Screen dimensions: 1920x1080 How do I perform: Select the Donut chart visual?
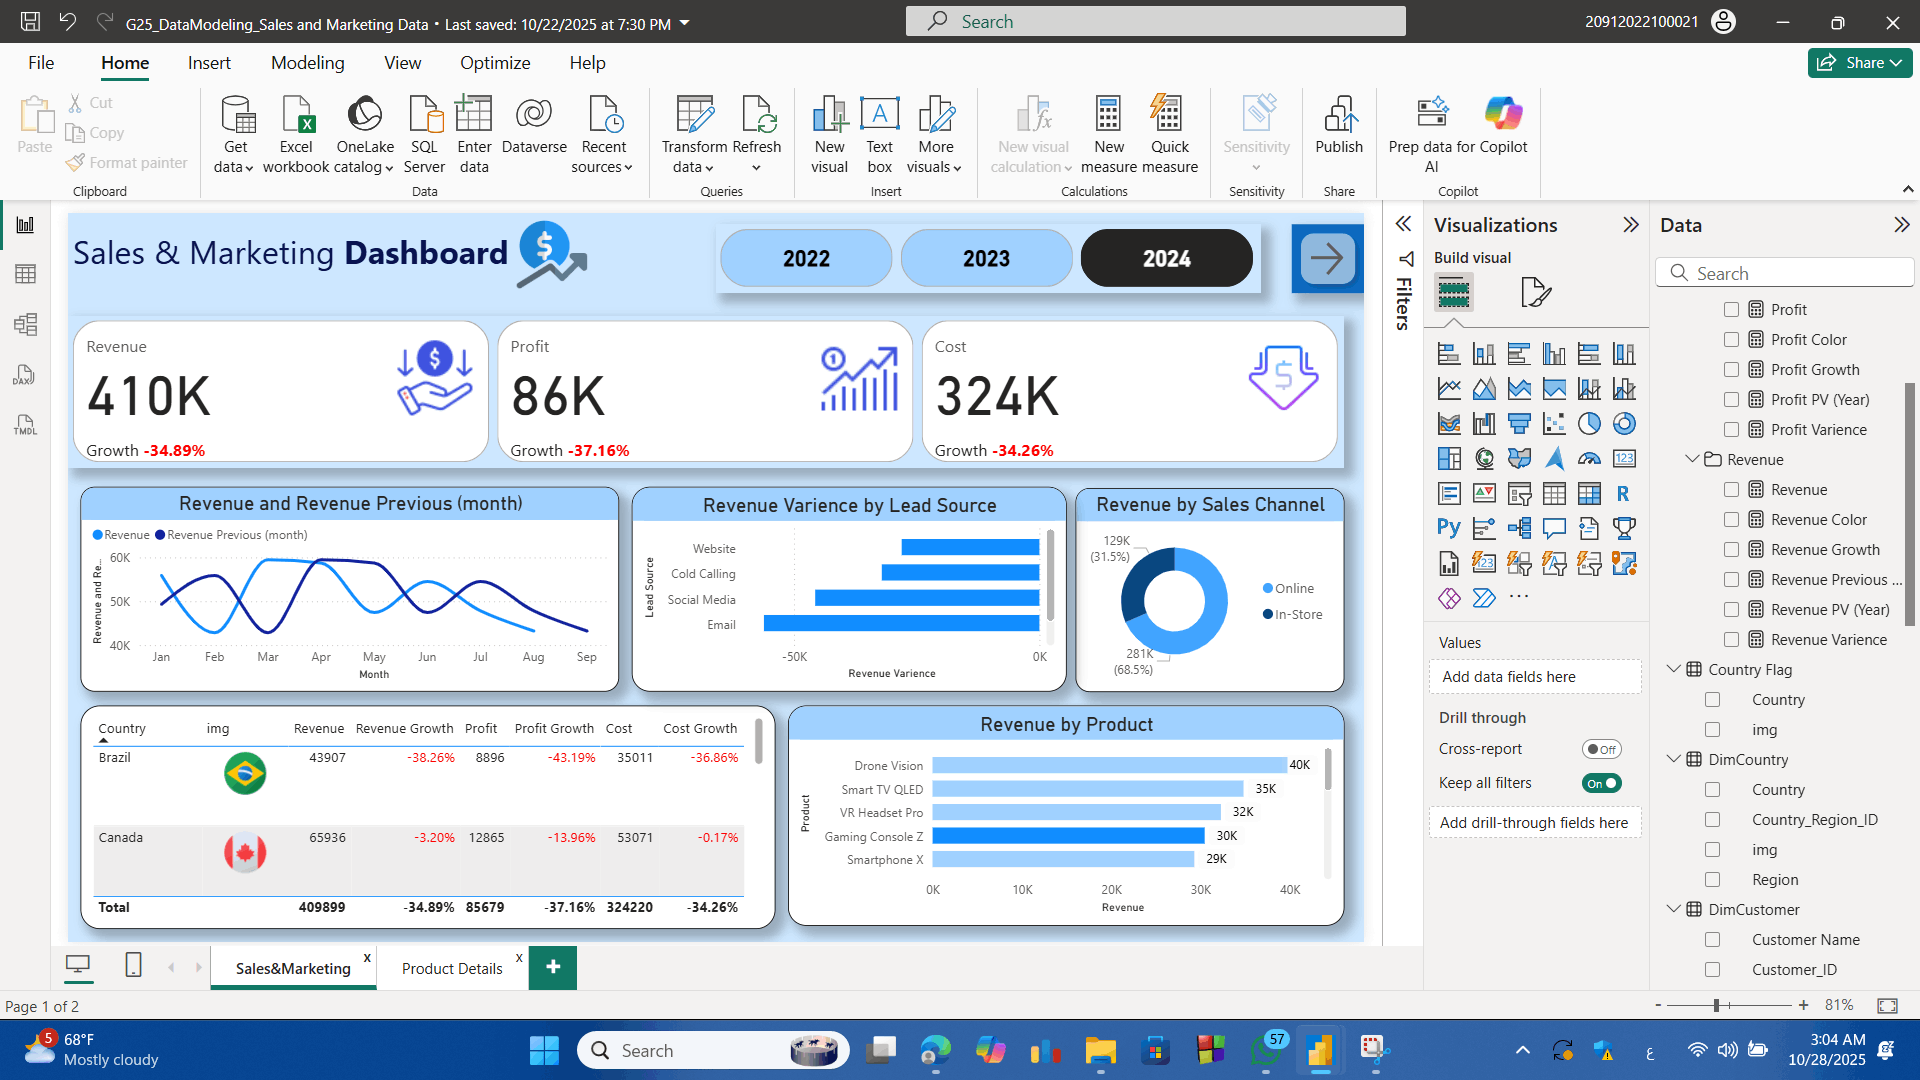(x=1624, y=423)
